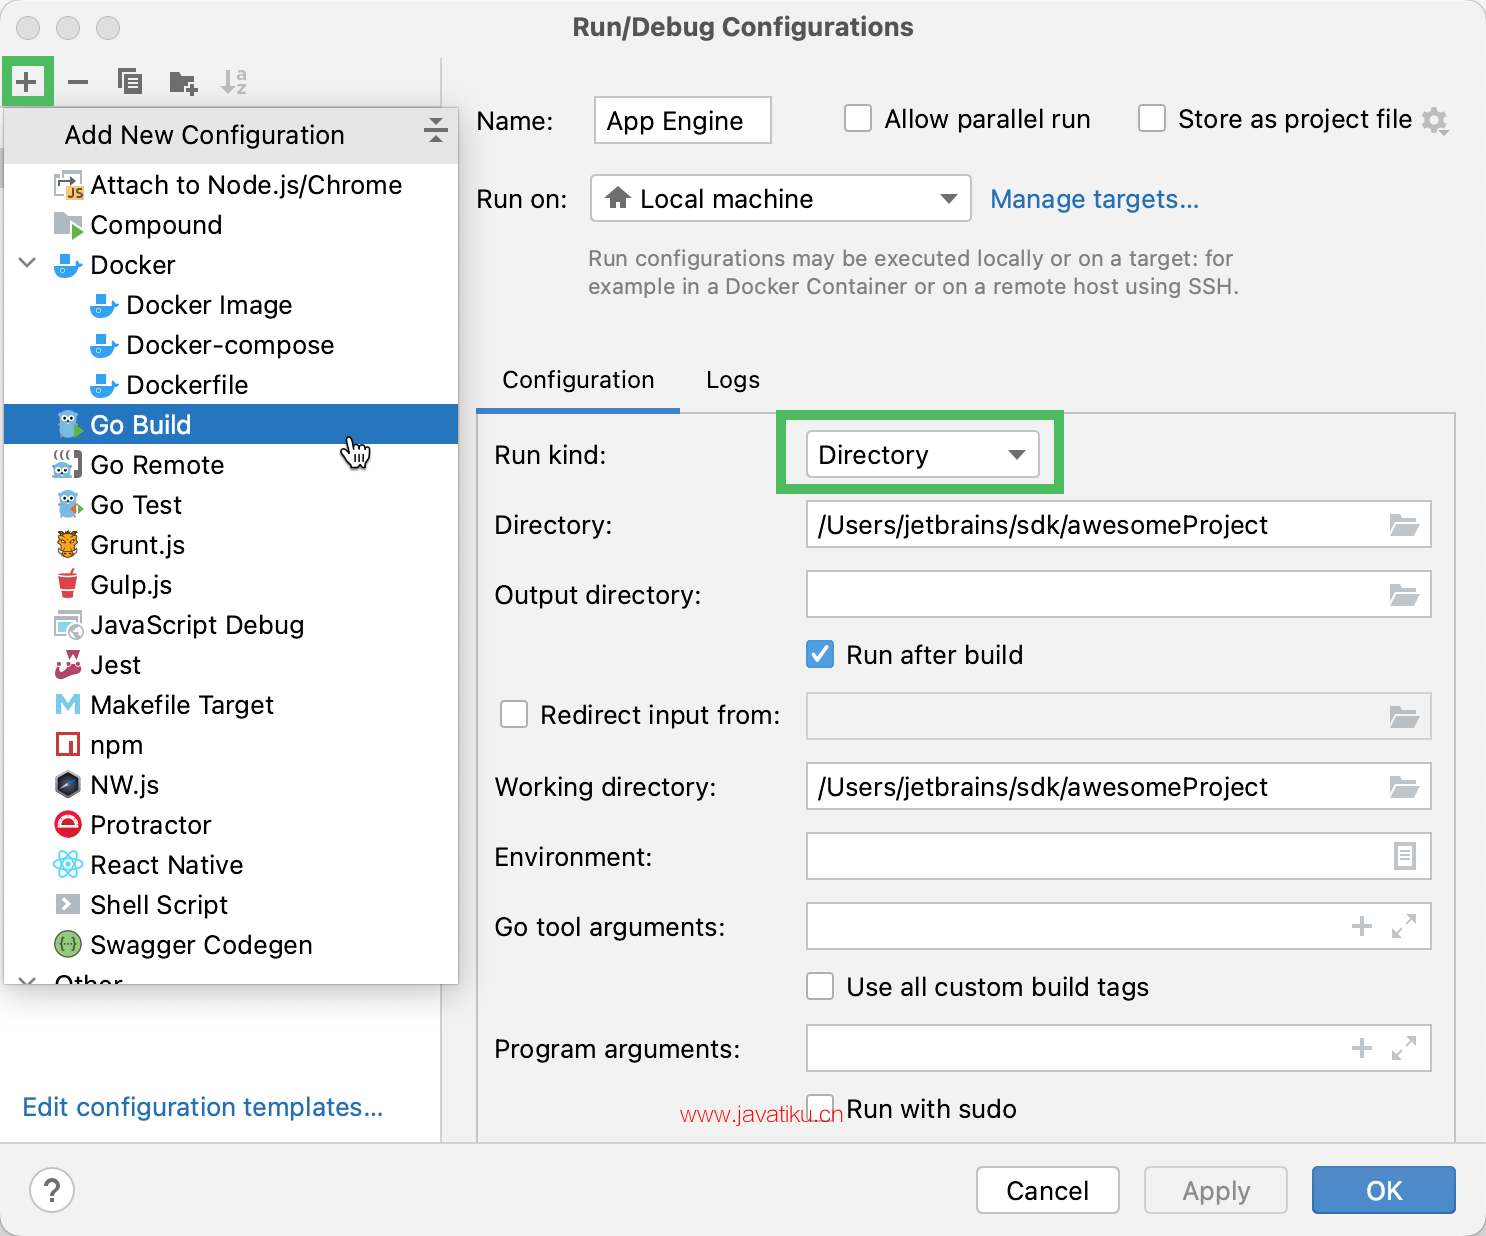Image resolution: width=1486 pixels, height=1236 pixels.
Task: Select Go Build in the configuration list
Action: pyautogui.click(x=231, y=424)
